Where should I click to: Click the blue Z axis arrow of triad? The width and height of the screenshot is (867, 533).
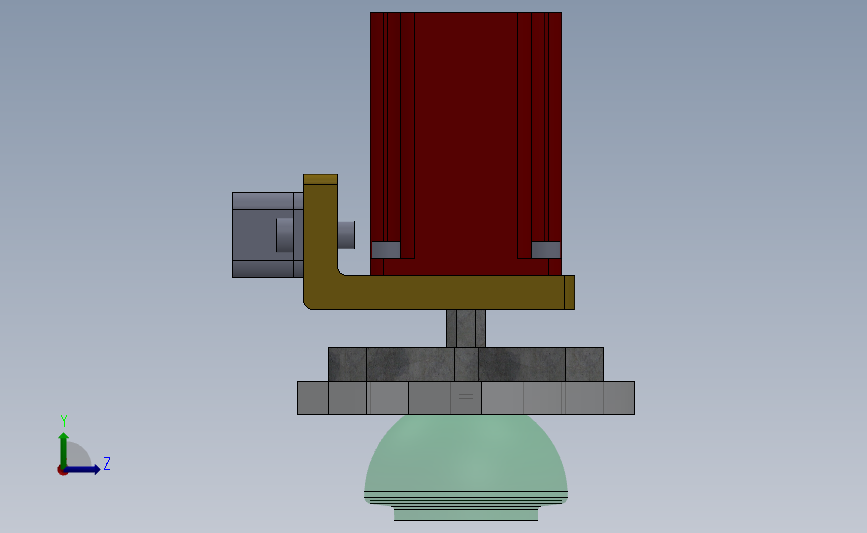click(x=84, y=470)
